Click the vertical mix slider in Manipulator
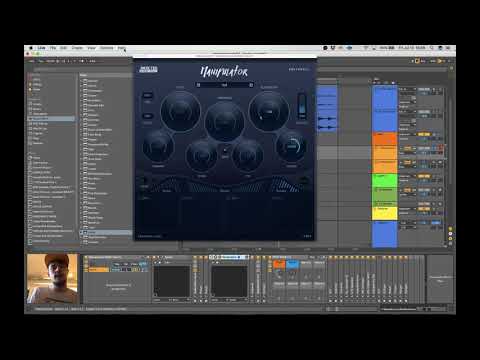This screenshot has height=360, width=480. (x=302, y=106)
